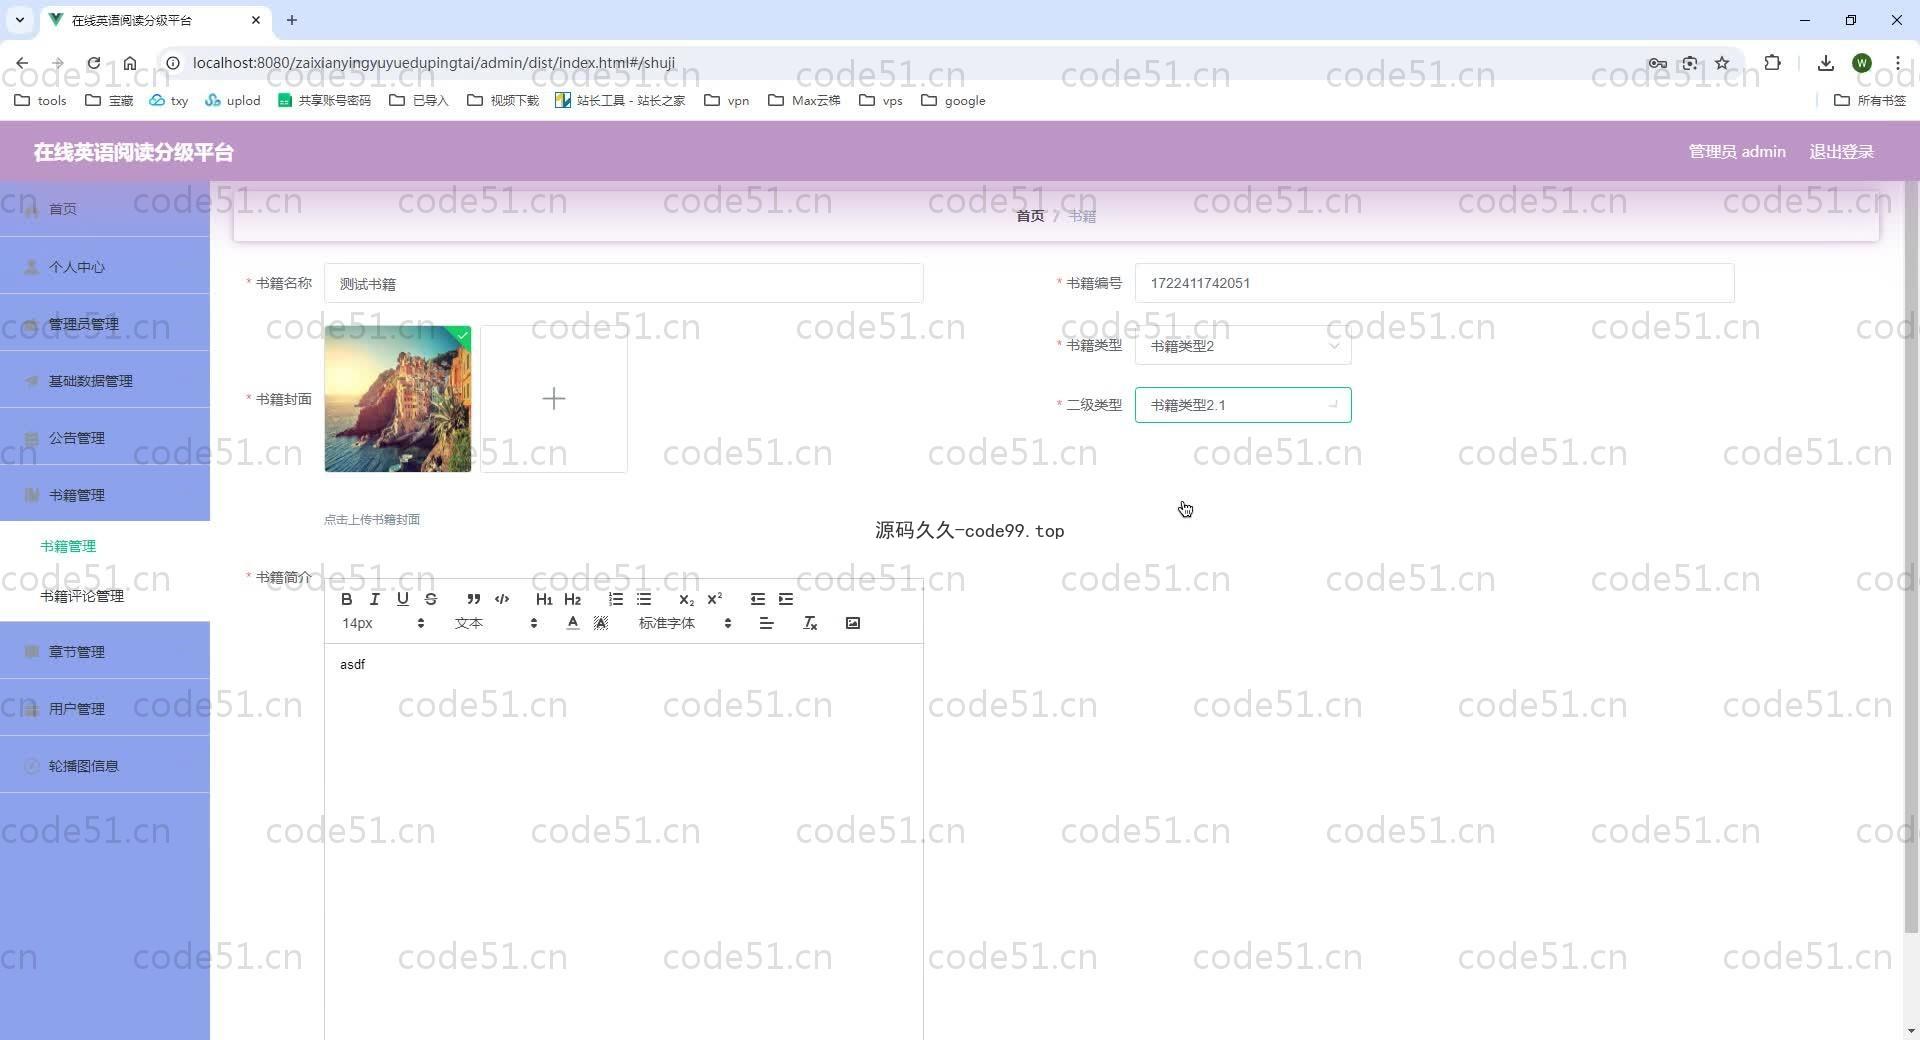Screen dimensions: 1920x1040
Task: Create an ordered list
Action: pyautogui.click(x=615, y=599)
